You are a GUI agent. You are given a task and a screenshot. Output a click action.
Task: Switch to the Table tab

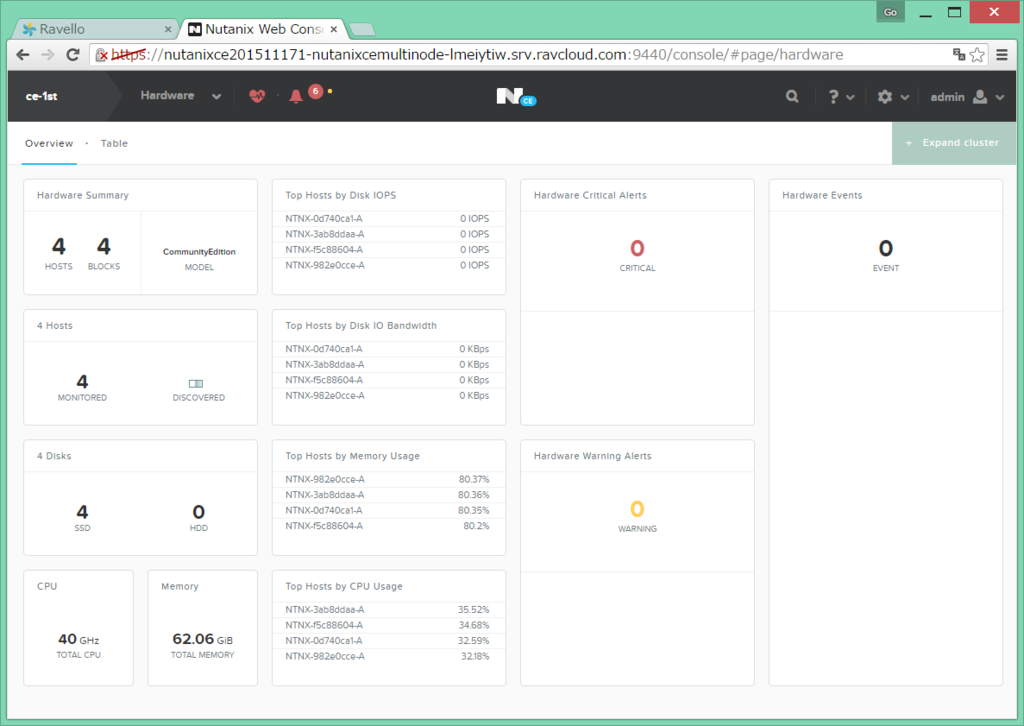click(114, 144)
